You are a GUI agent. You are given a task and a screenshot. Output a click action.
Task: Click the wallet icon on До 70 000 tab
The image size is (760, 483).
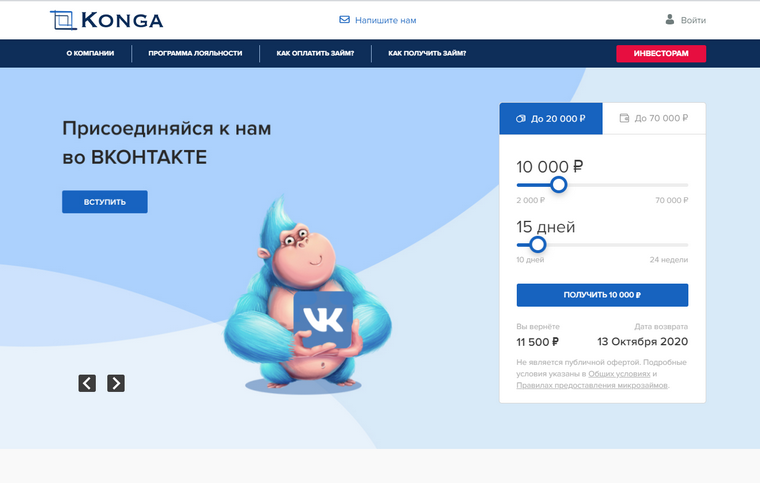(624, 118)
